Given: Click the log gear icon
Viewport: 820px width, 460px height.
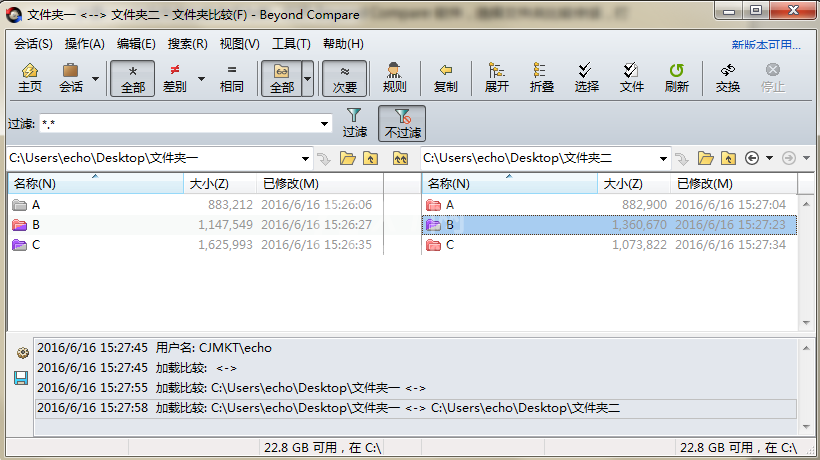Looking at the screenshot, I should click(22, 353).
